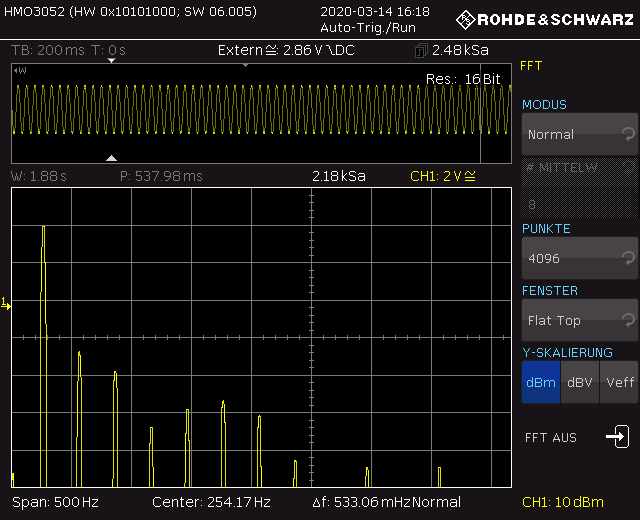Click the Rohde & Schwarz logo
This screenshot has height=520, width=640.
click(x=544, y=19)
